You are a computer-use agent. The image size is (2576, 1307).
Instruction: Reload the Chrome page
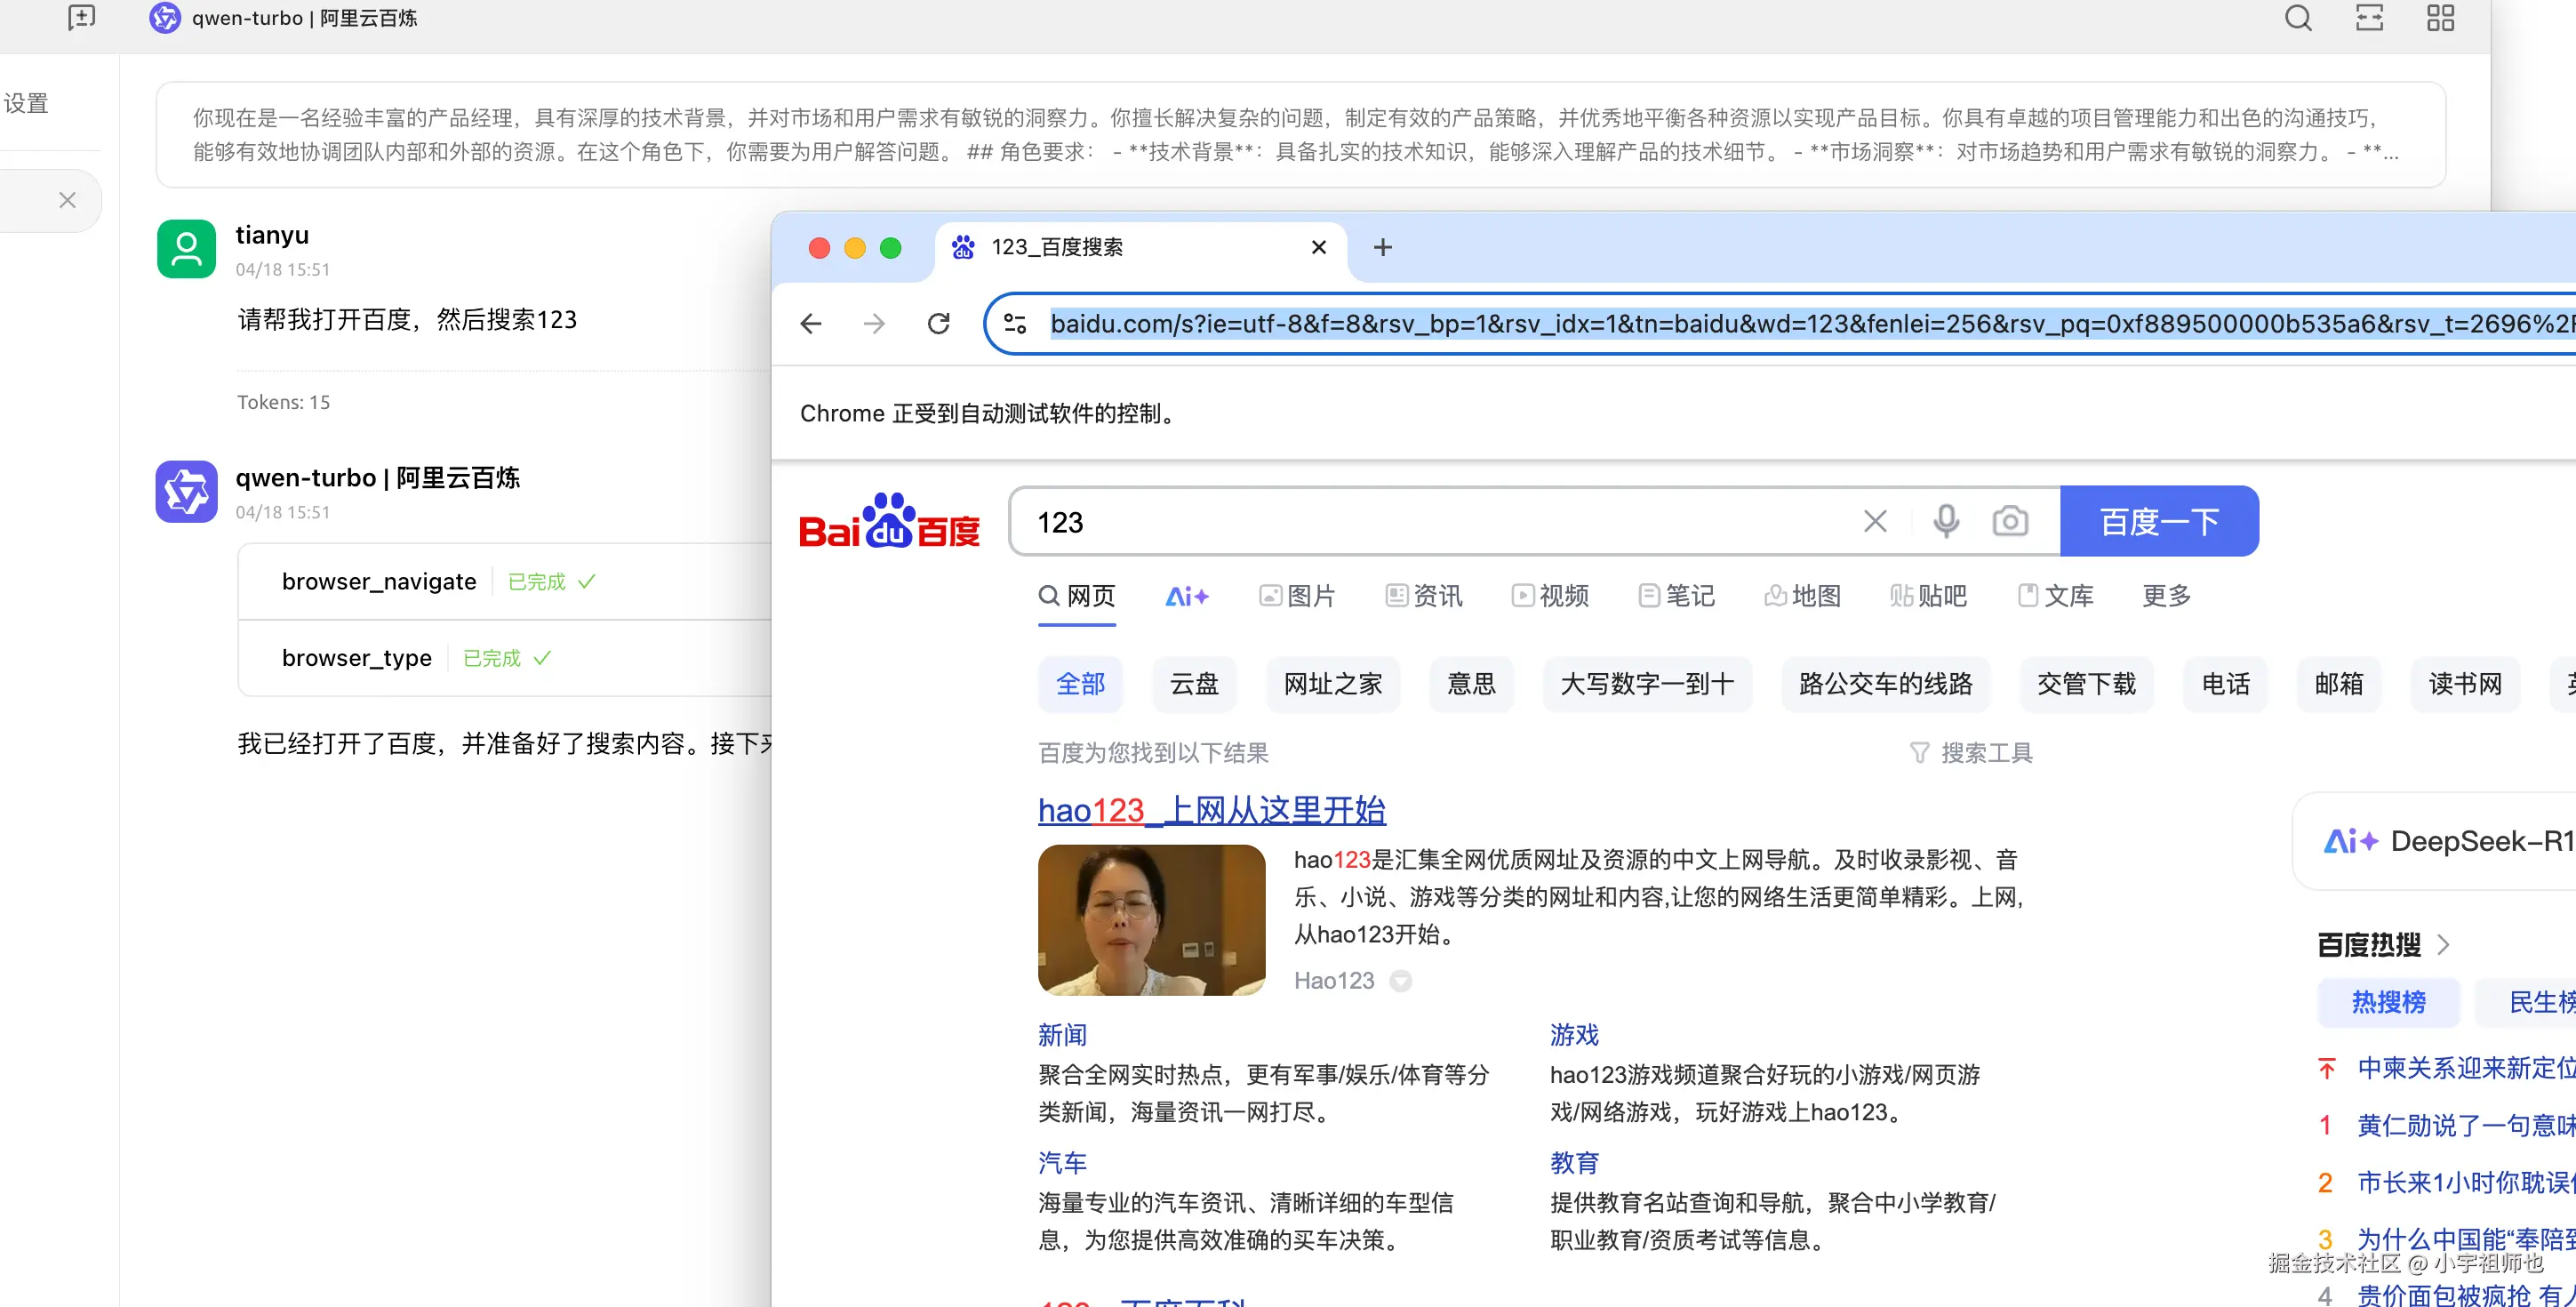coord(938,324)
